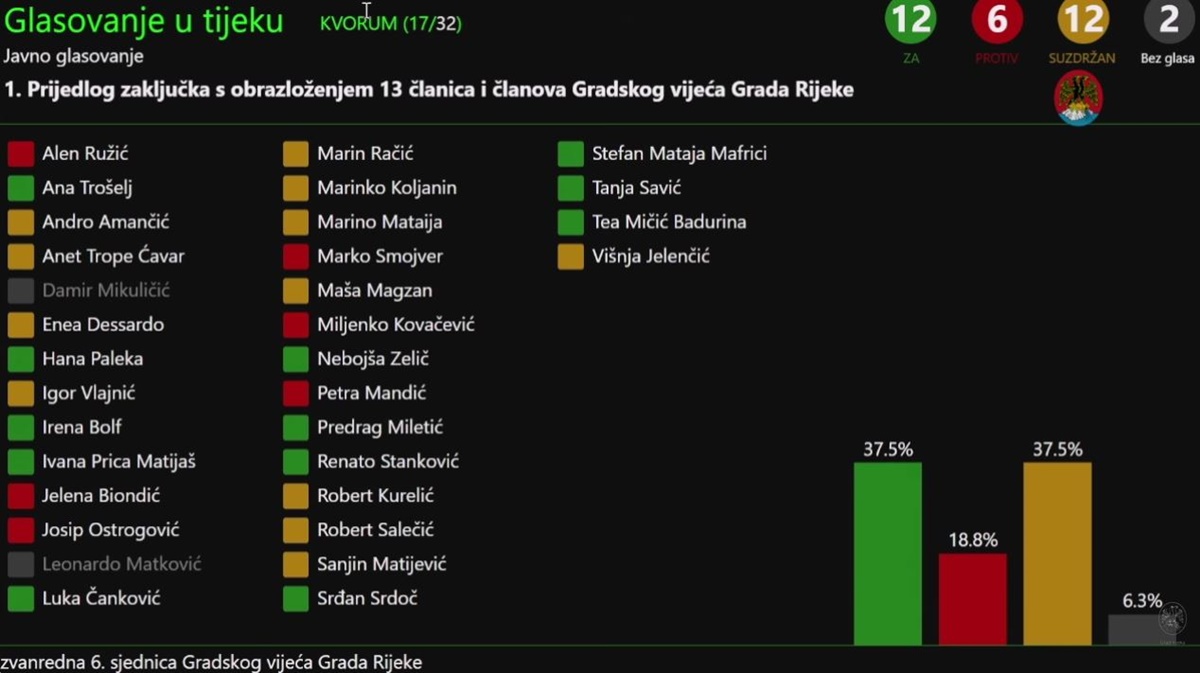The height and width of the screenshot is (673, 1200).
Task: Click green vote square beside Ana Trošelj
Action: click(21, 188)
